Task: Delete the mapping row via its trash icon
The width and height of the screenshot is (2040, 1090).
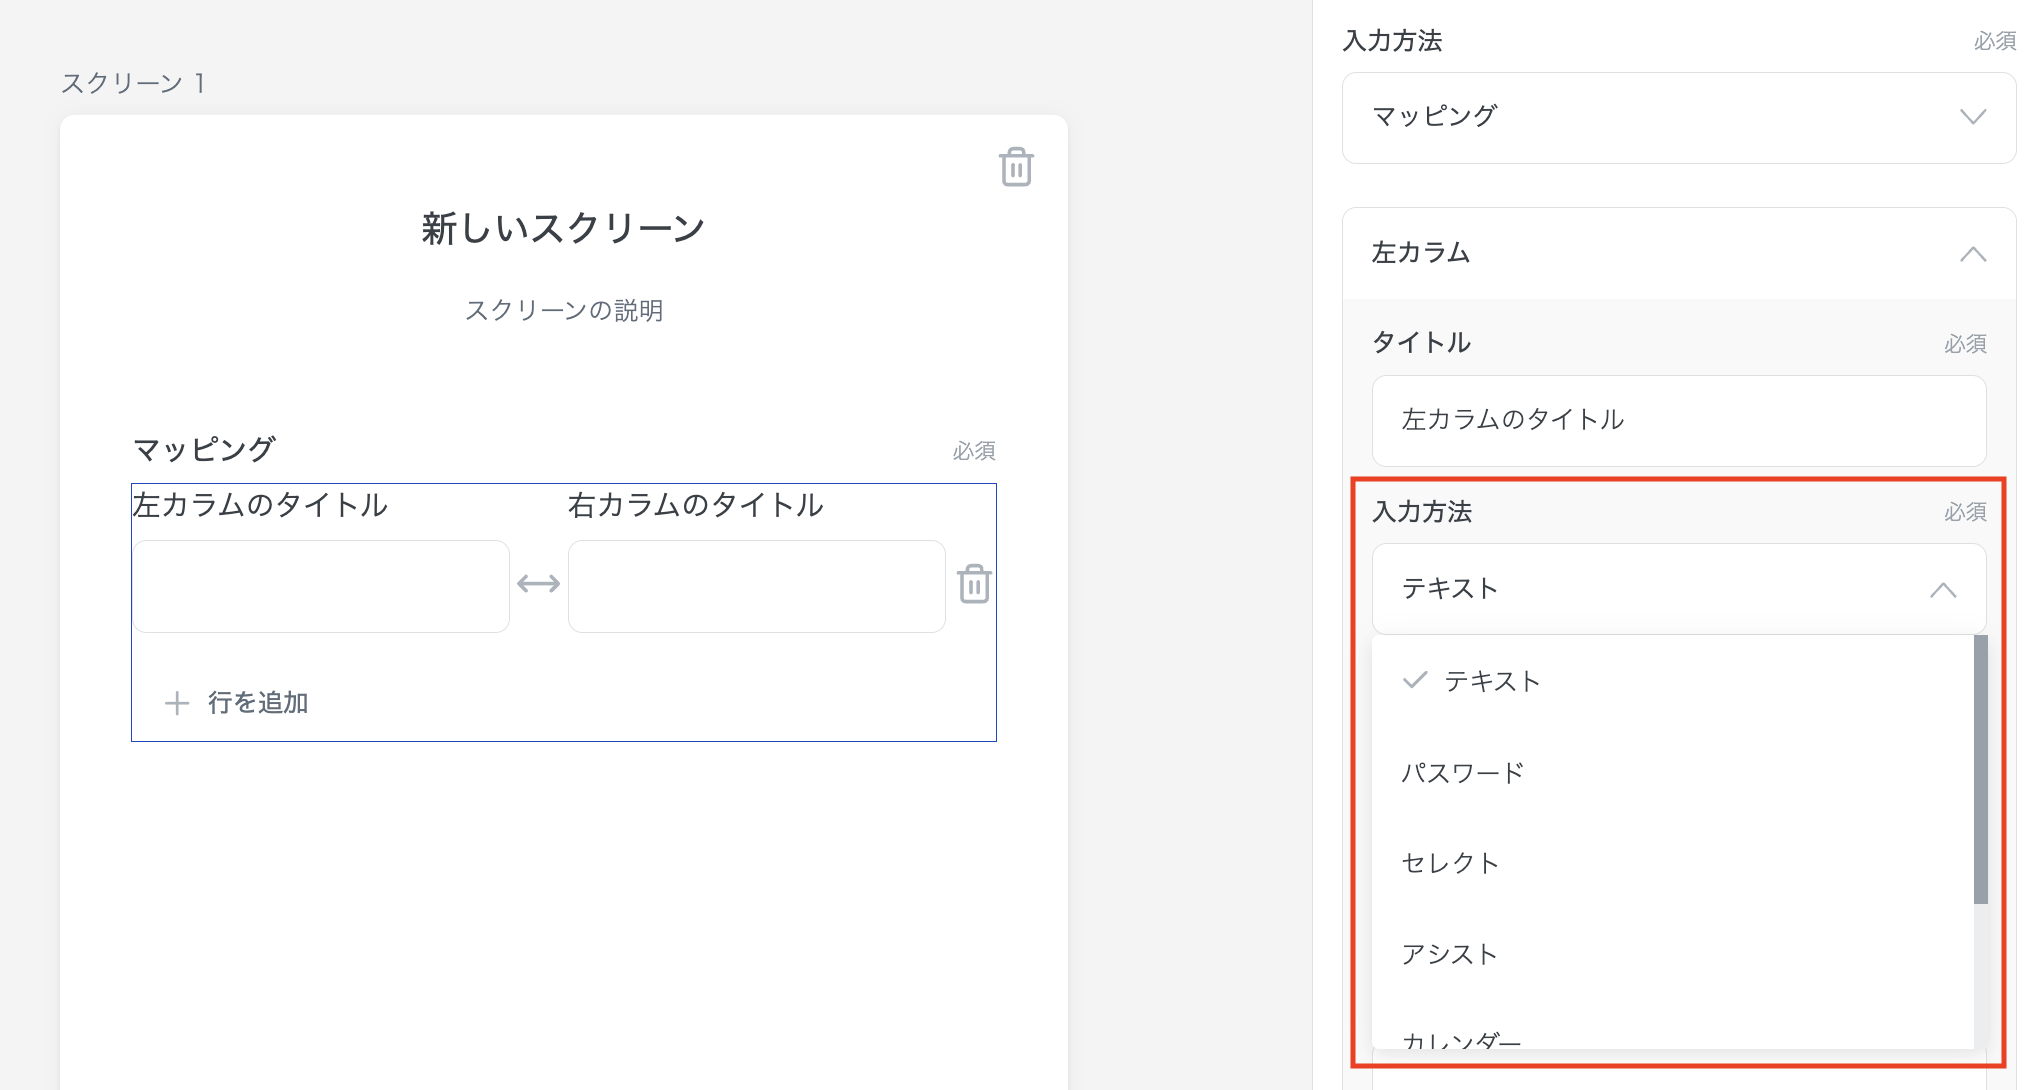Action: click(974, 585)
